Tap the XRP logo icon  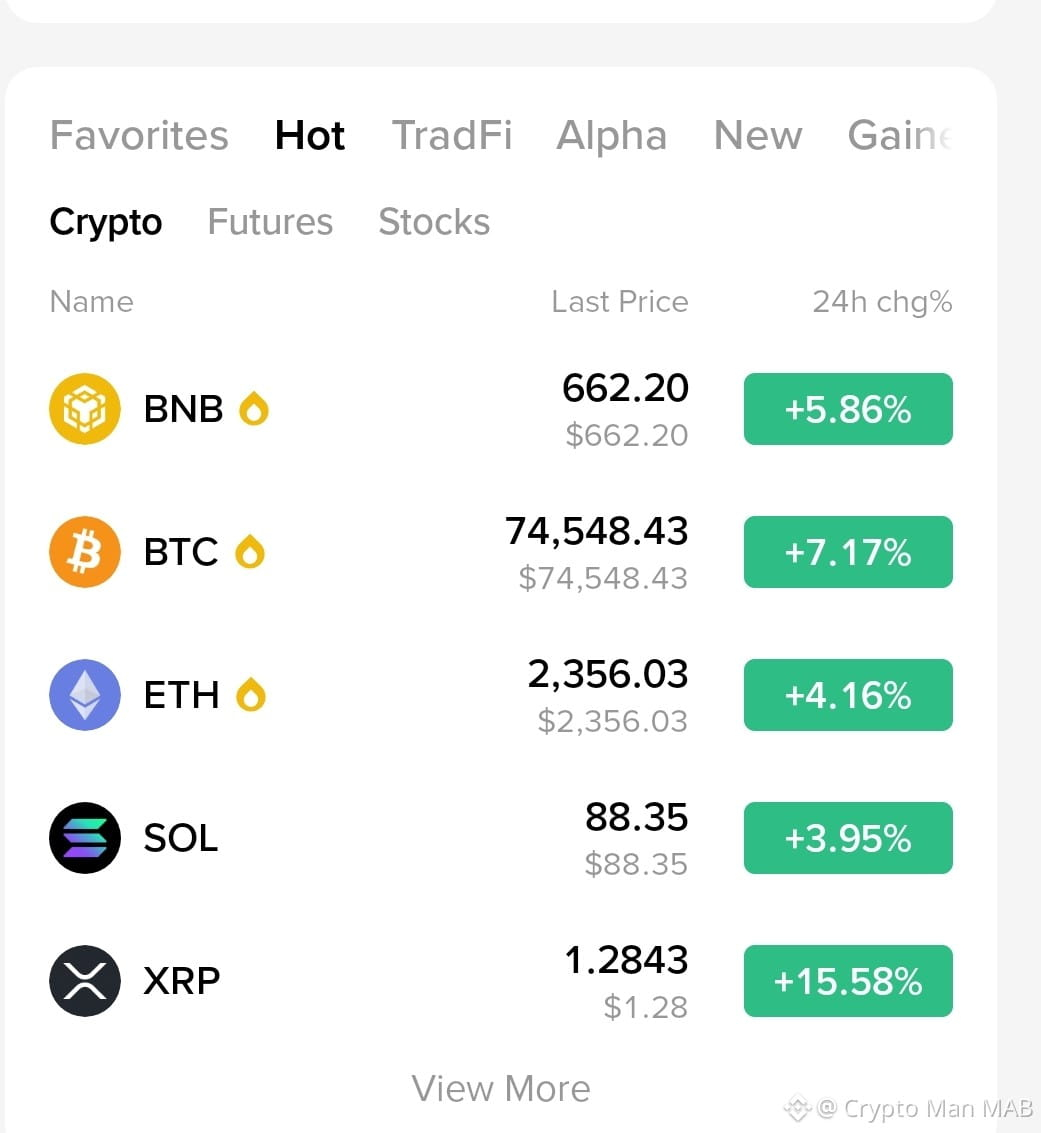pyautogui.click(x=85, y=981)
